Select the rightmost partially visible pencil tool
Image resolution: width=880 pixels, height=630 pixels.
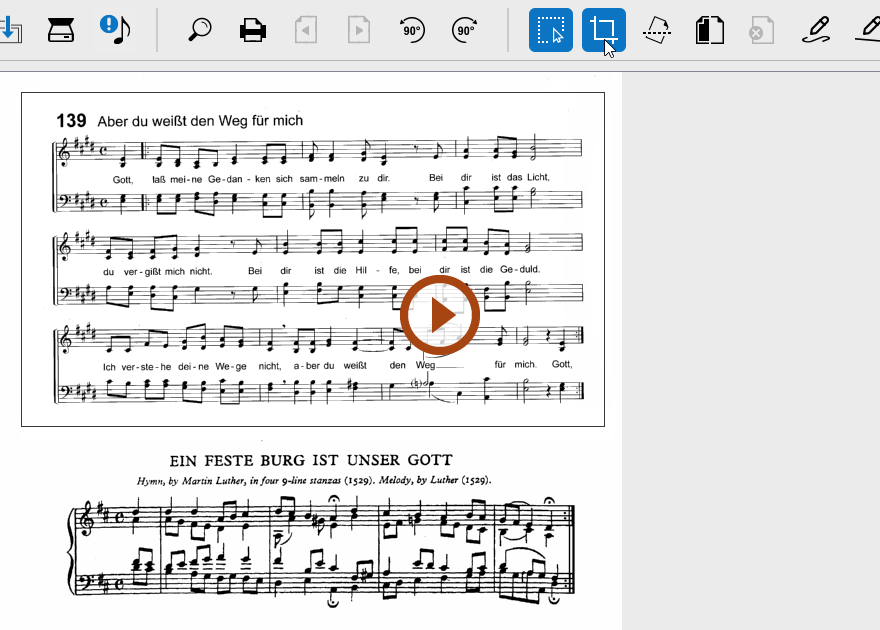coord(870,30)
